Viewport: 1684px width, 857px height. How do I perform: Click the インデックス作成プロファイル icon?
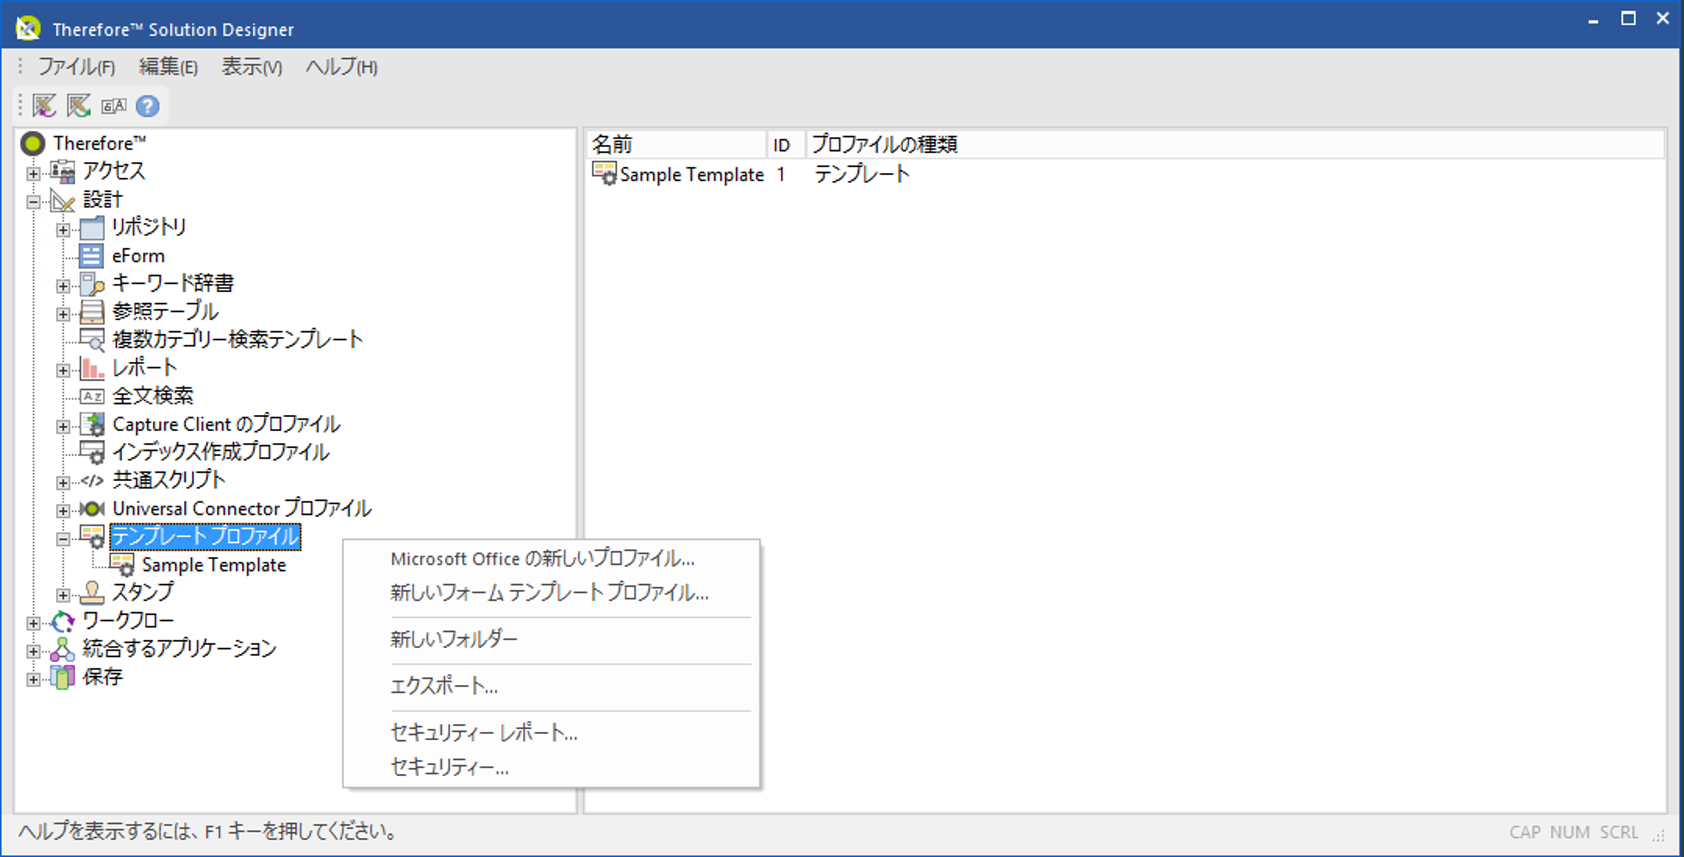92,453
